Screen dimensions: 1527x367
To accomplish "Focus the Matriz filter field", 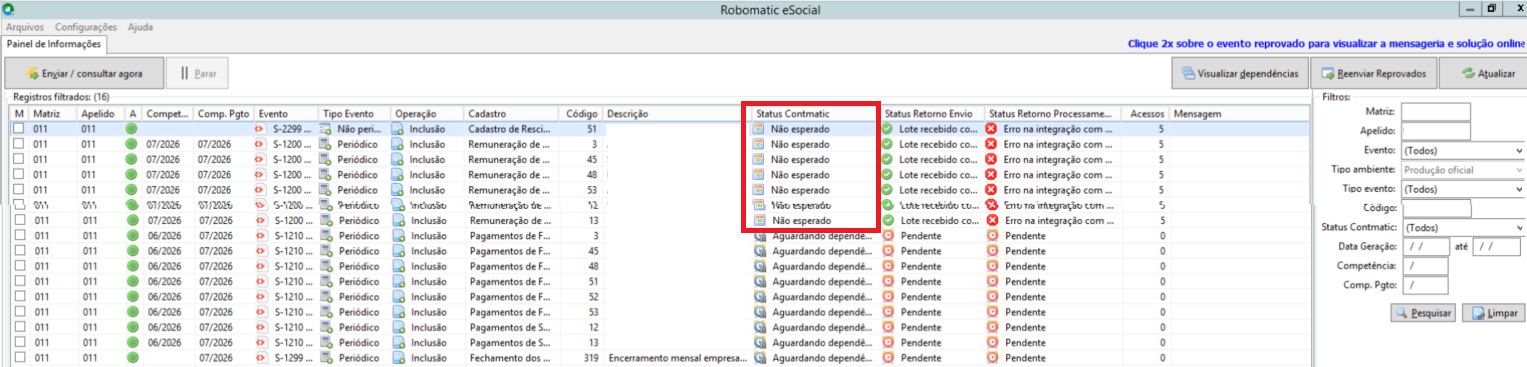I will coord(1436,111).
